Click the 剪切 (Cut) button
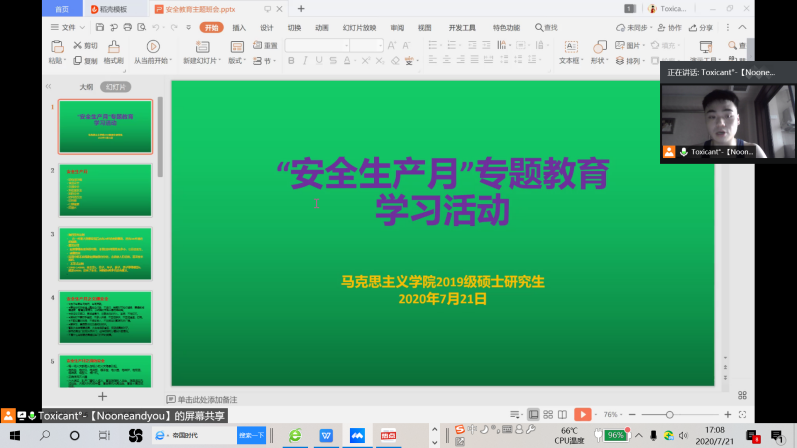This screenshot has width=797, height=448. pos(85,46)
